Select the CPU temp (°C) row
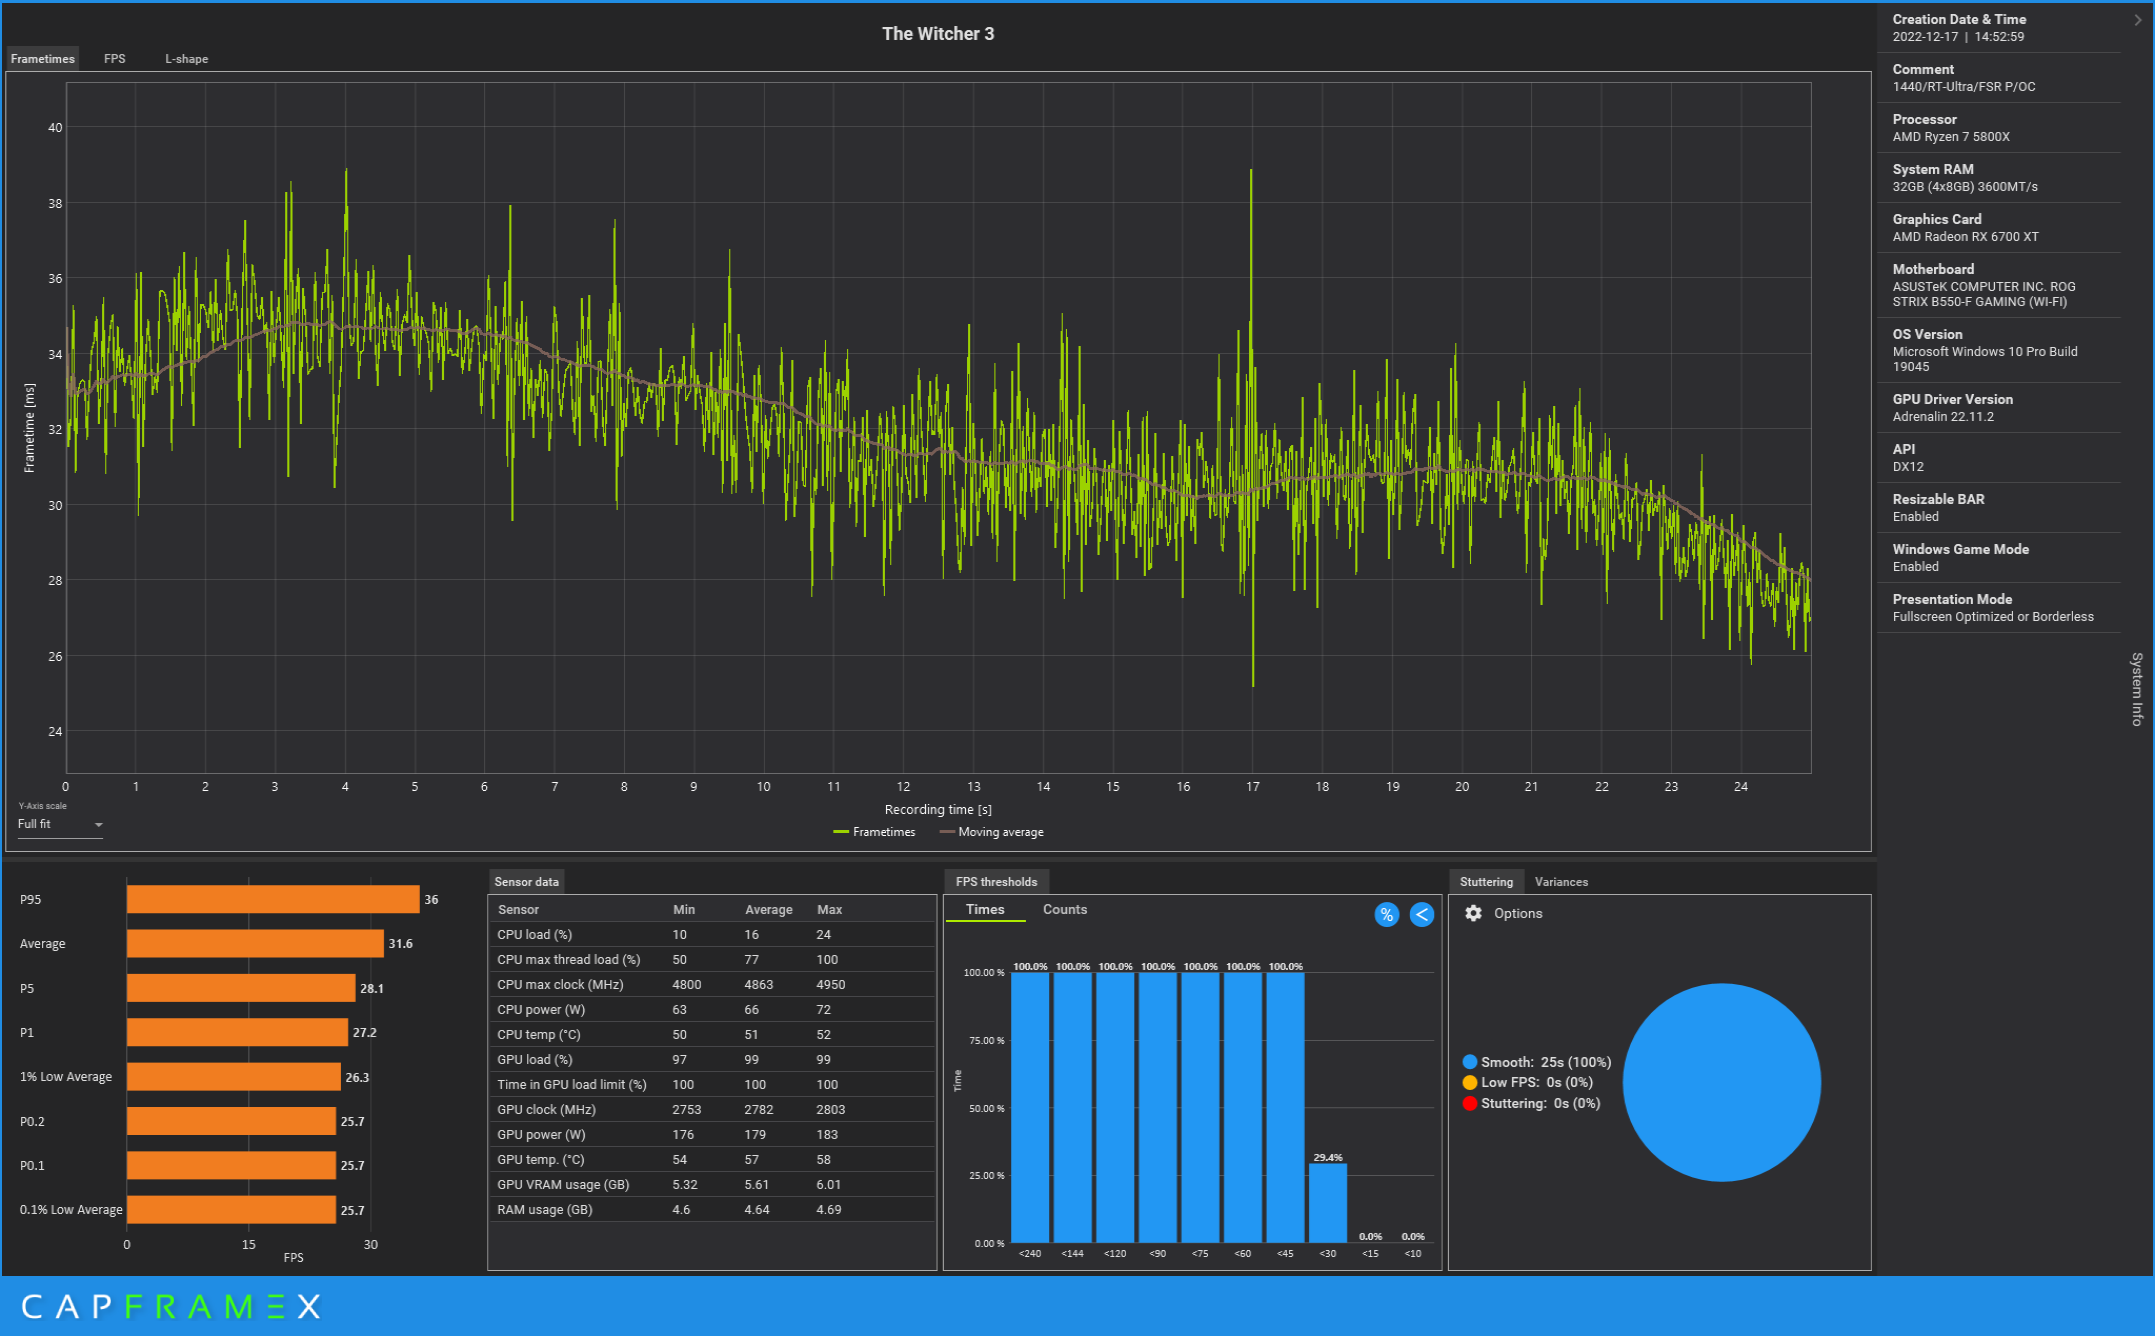 712,1034
